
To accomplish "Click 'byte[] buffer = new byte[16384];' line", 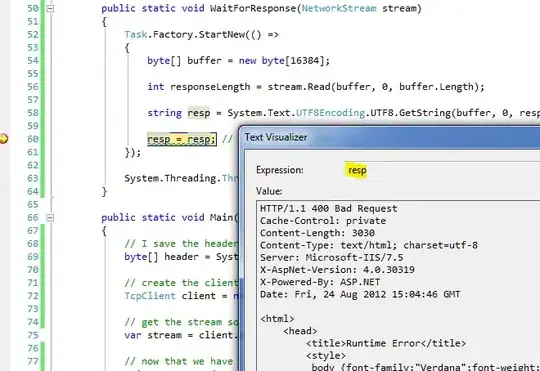I will pyautogui.click(x=238, y=61).
